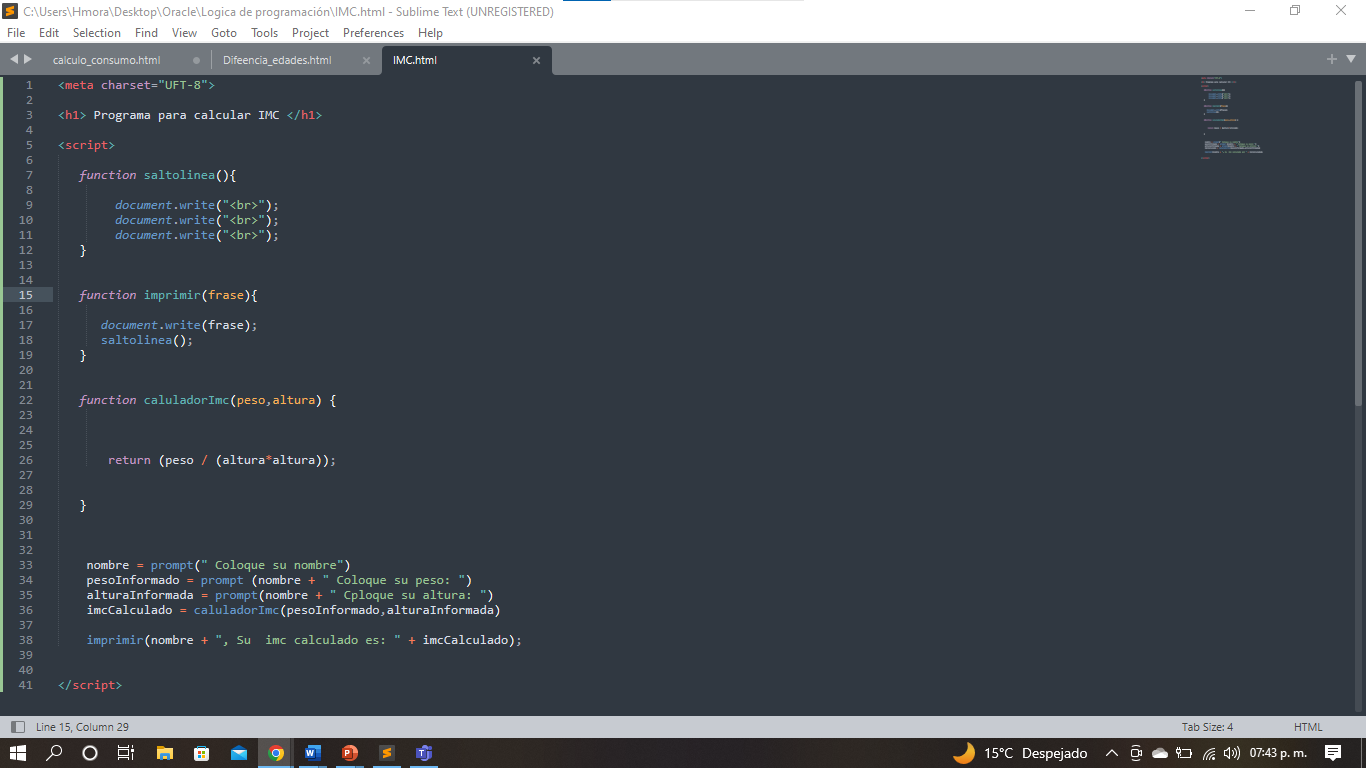This screenshot has width=1366, height=768.
Task: Open the tab list dropdown arrow
Action: [x=1350, y=60]
